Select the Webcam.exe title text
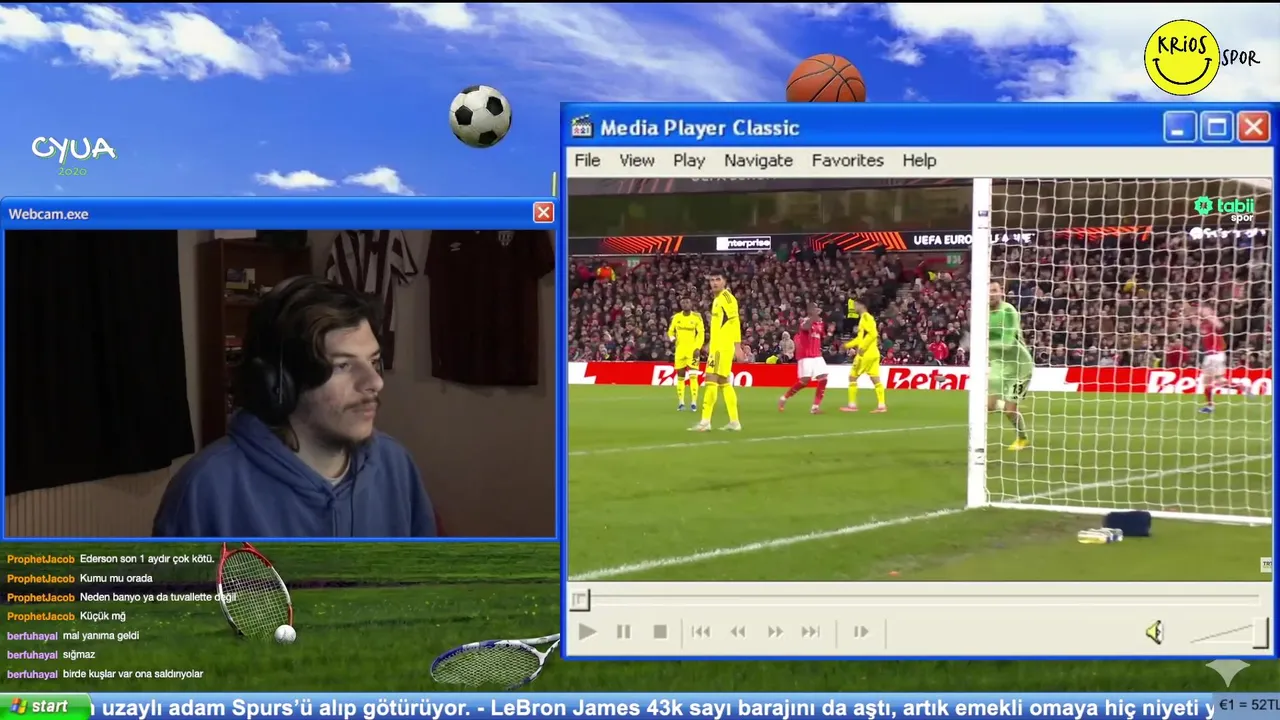The image size is (1280, 720). click(x=48, y=214)
